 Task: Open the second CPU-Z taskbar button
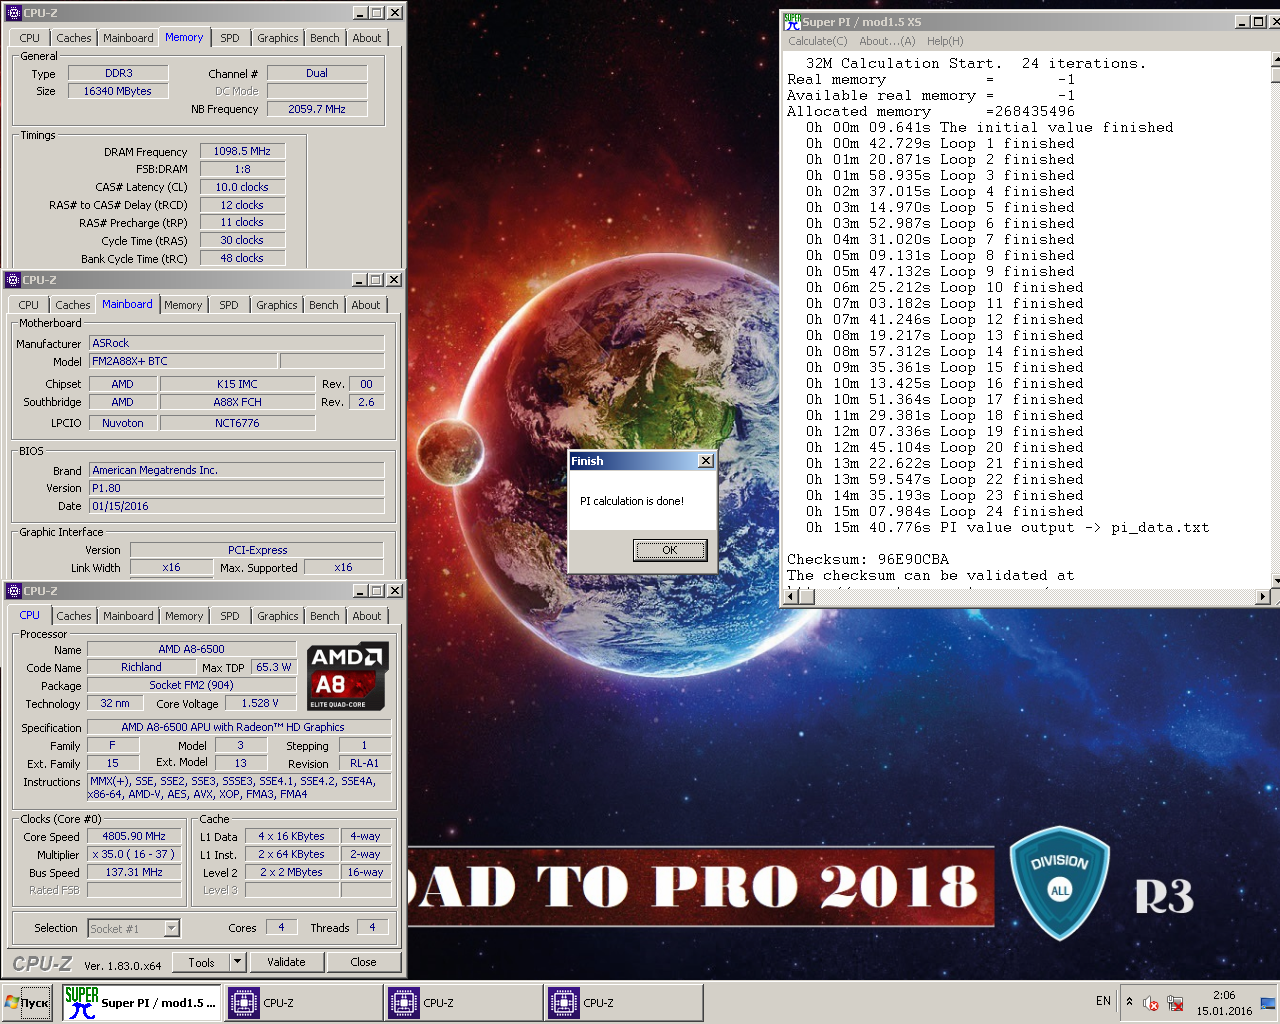coord(463,1002)
